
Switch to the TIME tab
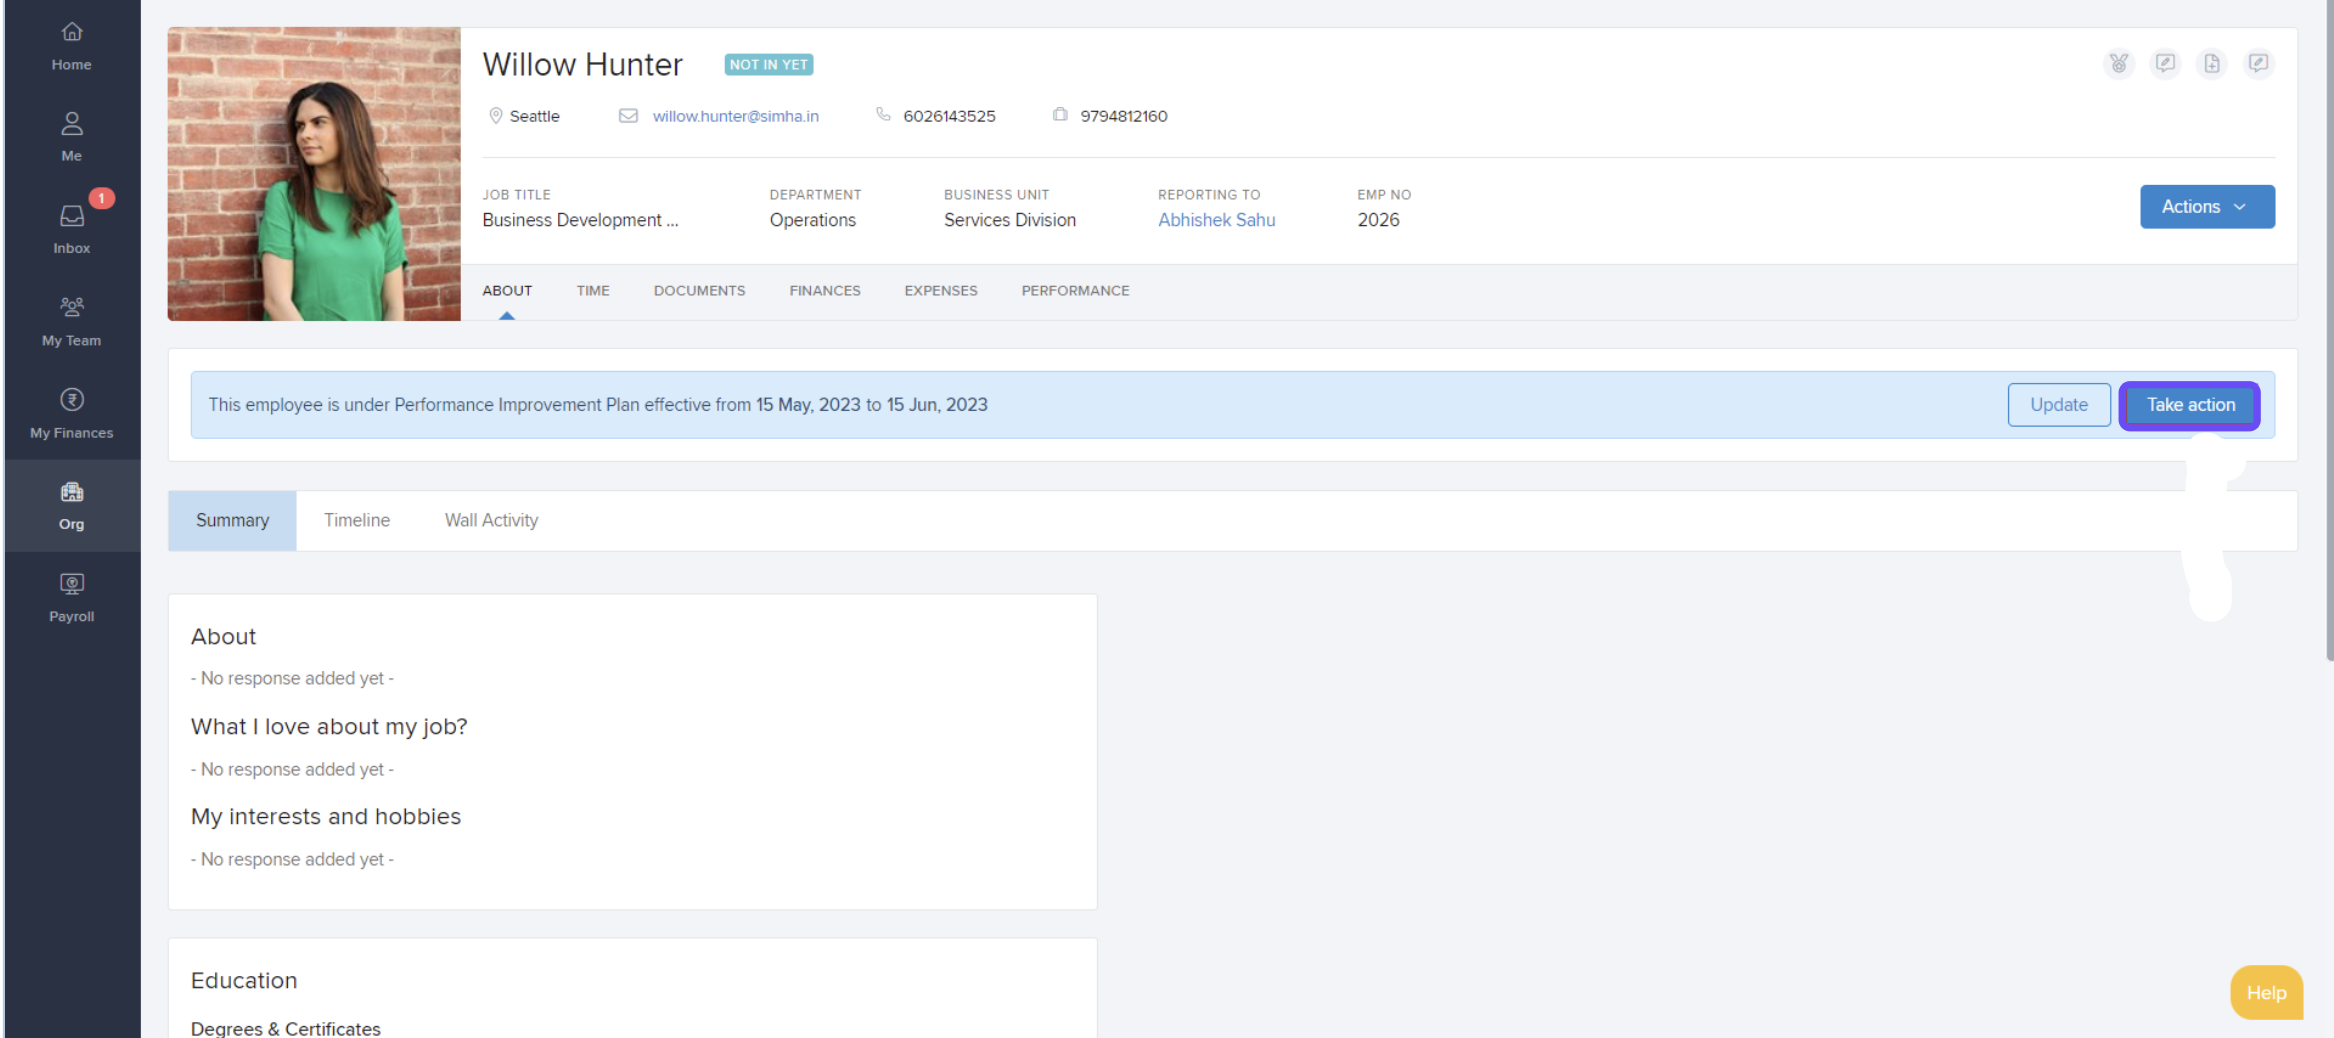coord(592,291)
